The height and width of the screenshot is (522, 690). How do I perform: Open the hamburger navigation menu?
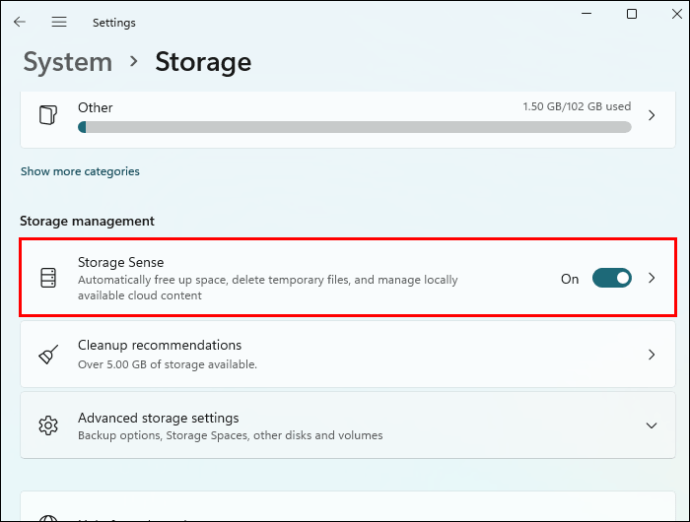pos(59,22)
